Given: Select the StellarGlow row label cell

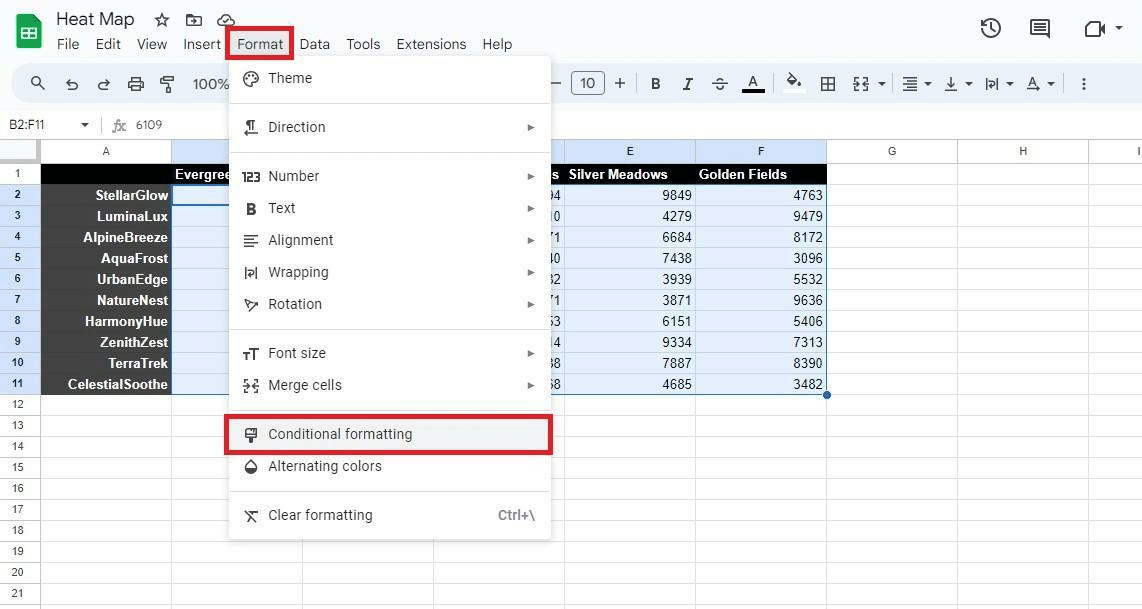Looking at the screenshot, I should pos(106,195).
